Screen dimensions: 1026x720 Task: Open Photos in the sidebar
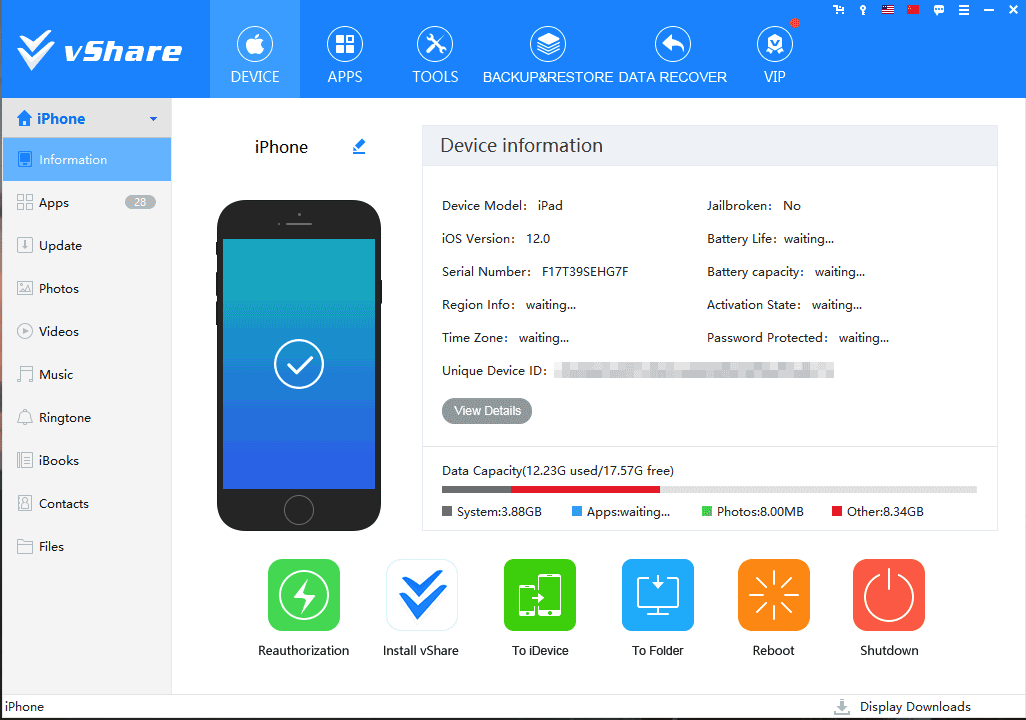(x=87, y=288)
